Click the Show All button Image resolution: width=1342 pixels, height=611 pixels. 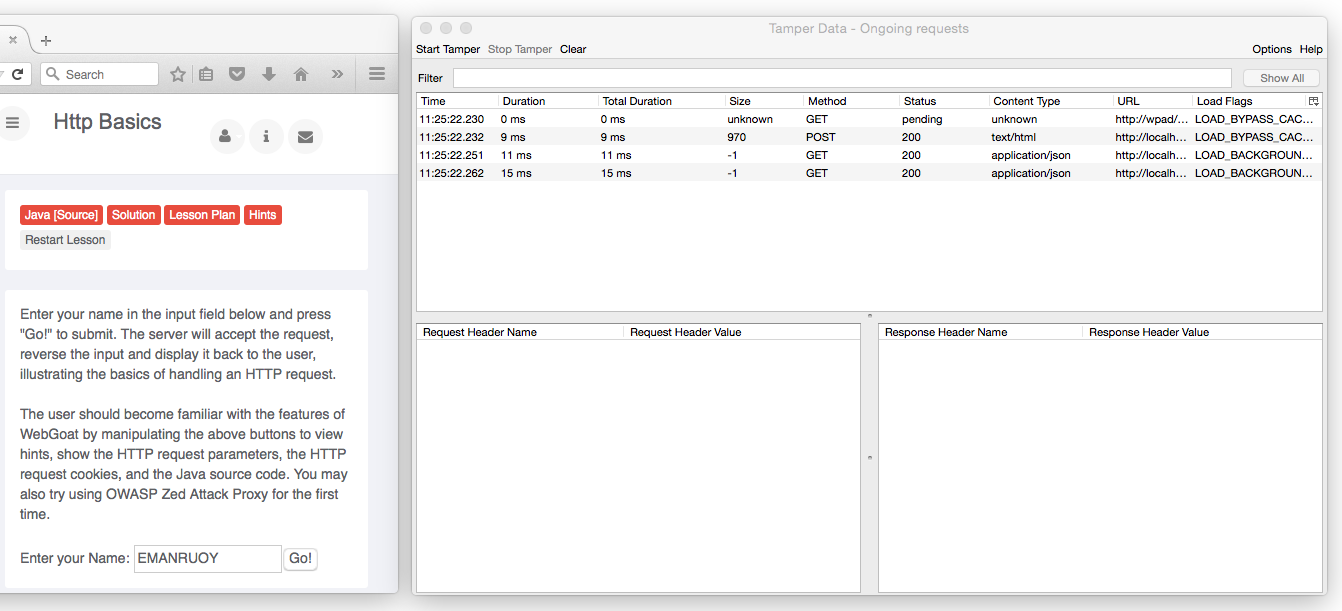(x=1281, y=78)
